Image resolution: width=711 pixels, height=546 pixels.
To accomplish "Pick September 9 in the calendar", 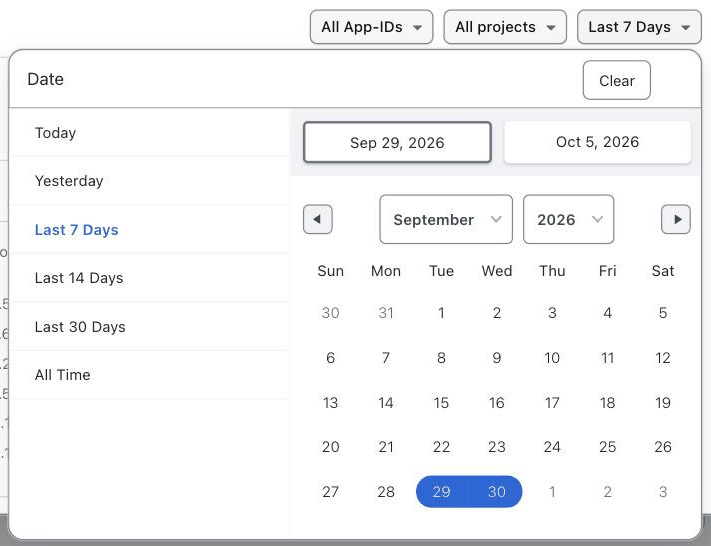I will pyautogui.click(x=497, y=358).
